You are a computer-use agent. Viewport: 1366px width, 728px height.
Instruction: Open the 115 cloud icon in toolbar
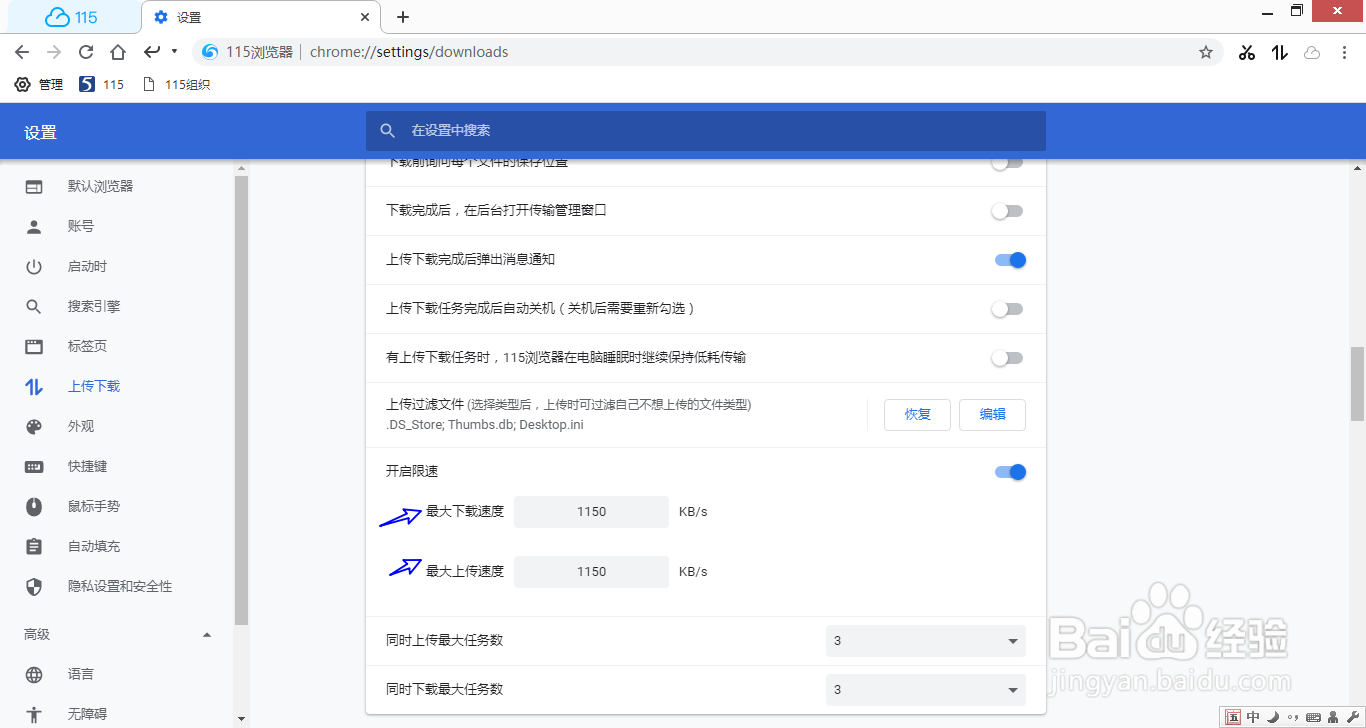(1312, 52)
